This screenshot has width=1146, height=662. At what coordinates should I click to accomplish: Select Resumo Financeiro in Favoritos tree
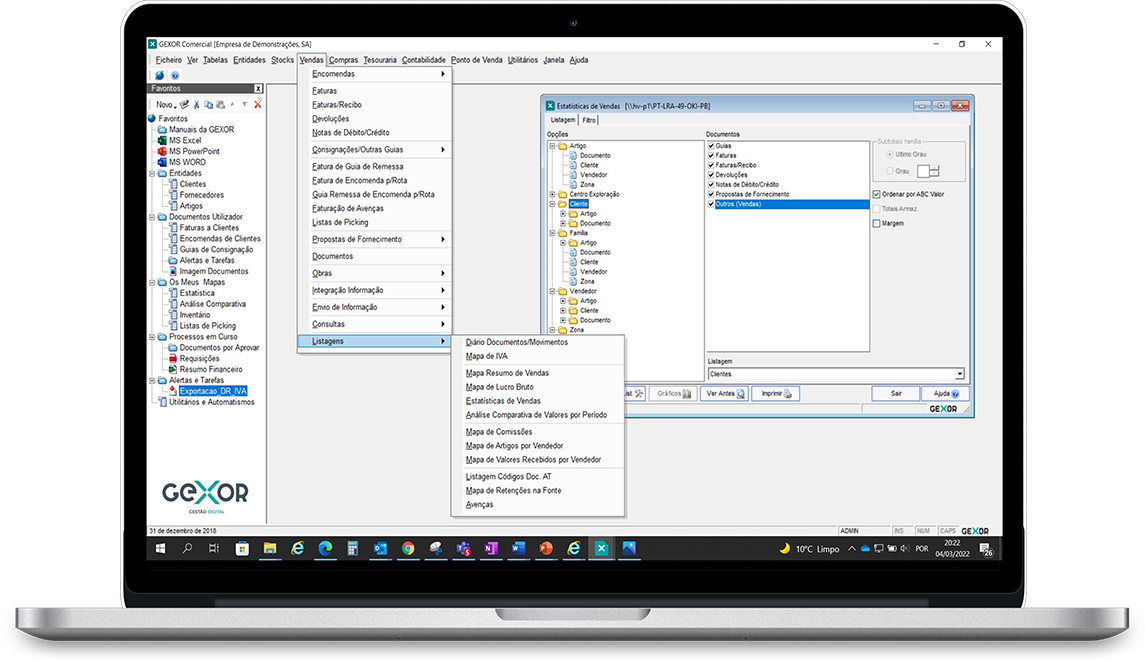pyautogui.click(x=210, y=369)
